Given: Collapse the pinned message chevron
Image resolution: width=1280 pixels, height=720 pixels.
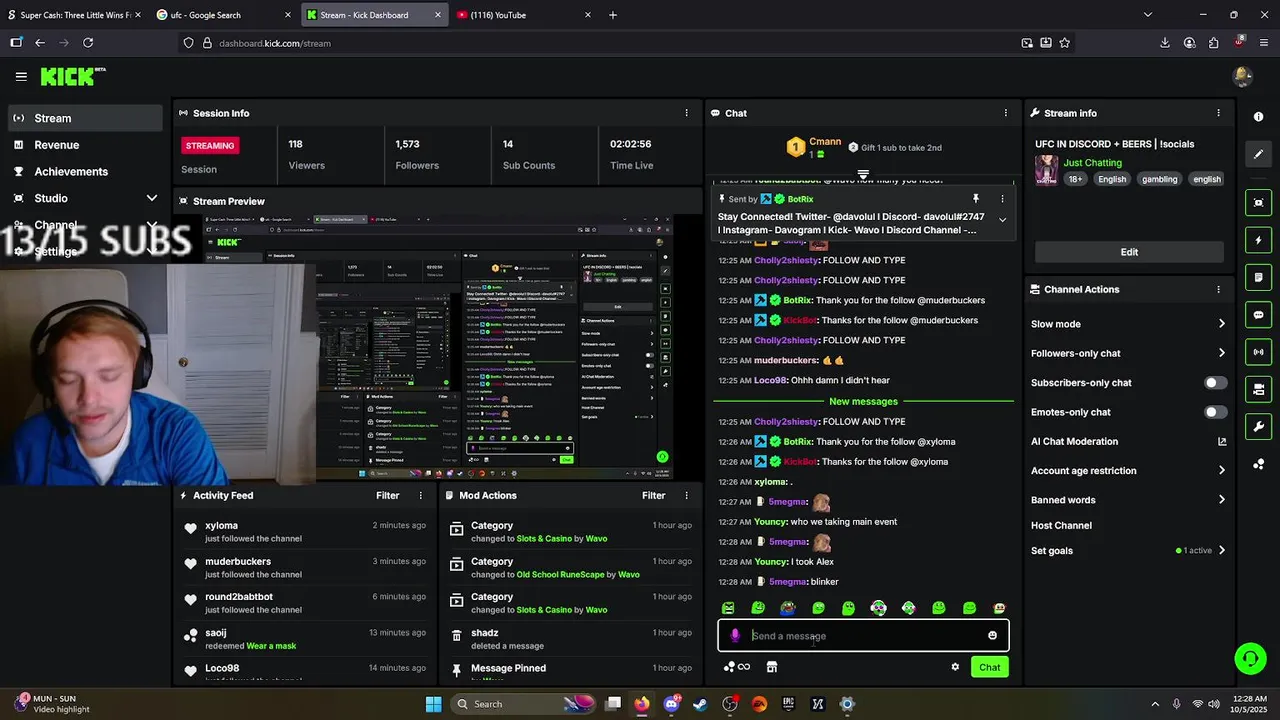Looking at the screenshot, I should click(1002, 220).
